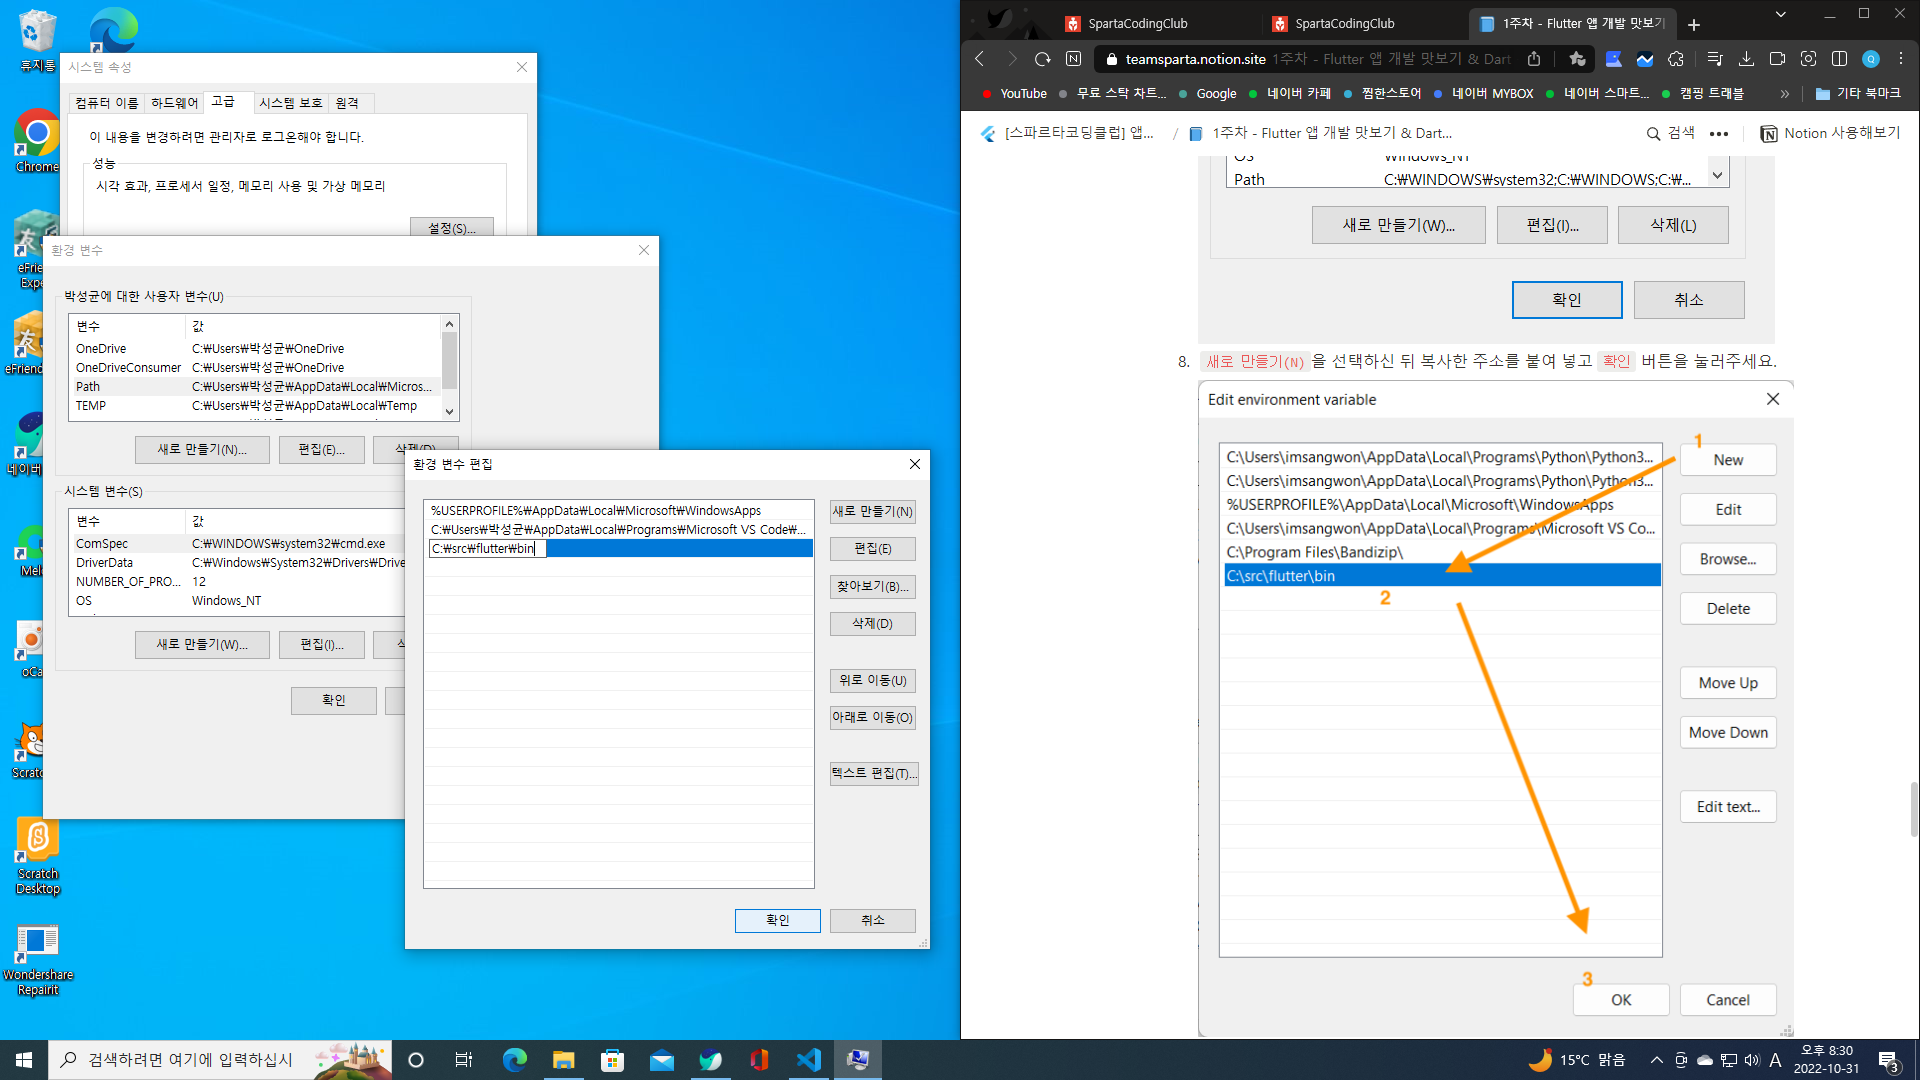Image resolution: width=1920 pixels, height=1080 pixels.
Task: Open Task View on the taskbar
Action: coord(463,1060)
